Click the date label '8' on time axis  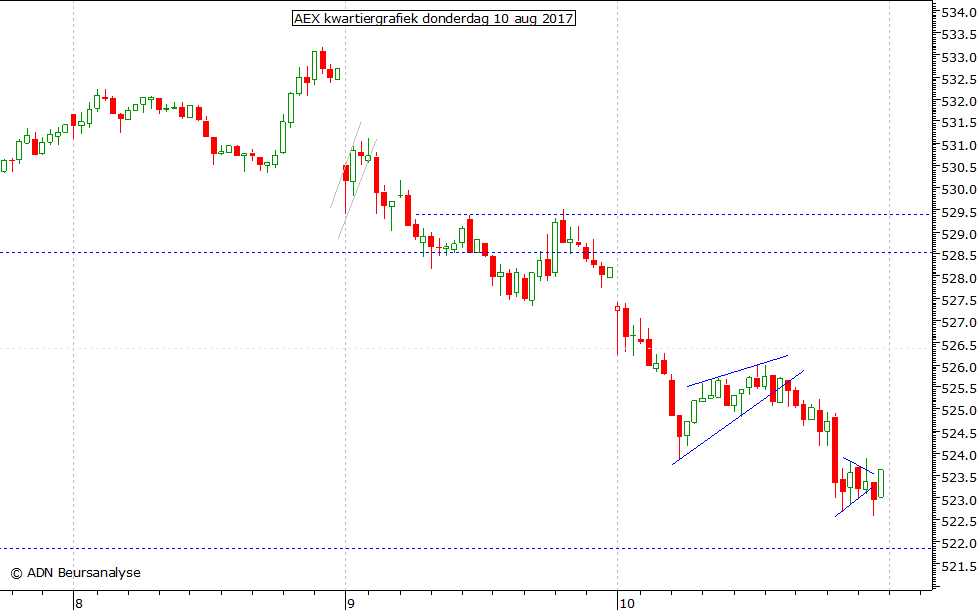point(79,603)
